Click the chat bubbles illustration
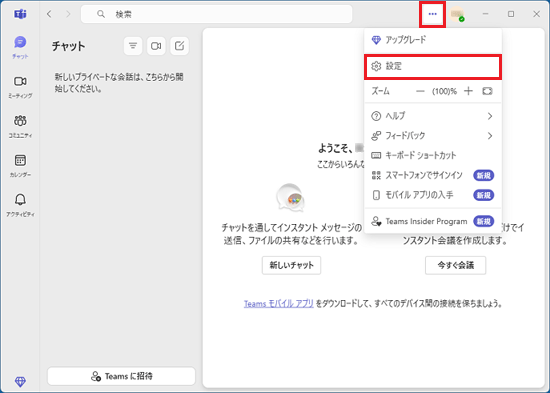550x393 pixels. (x=290, y=199)
